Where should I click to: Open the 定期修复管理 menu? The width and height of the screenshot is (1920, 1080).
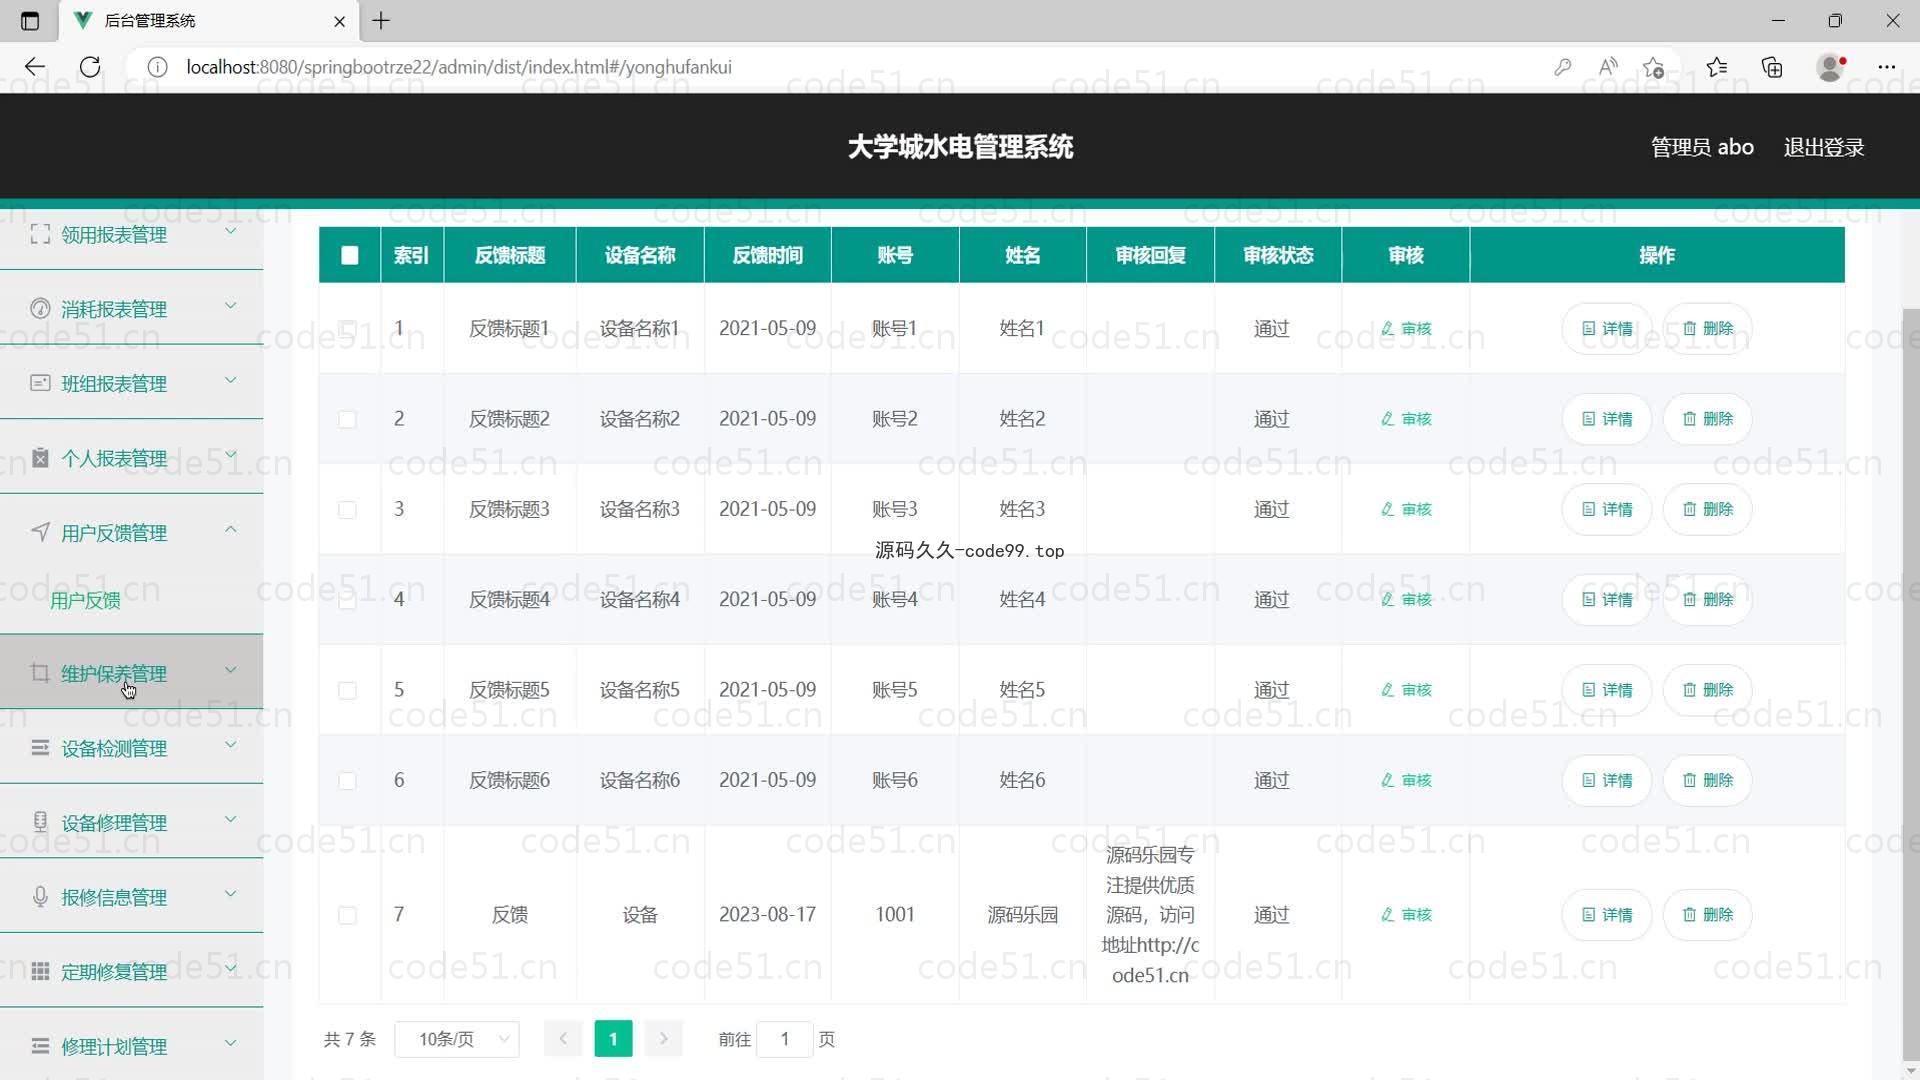[x=131, y=971]
